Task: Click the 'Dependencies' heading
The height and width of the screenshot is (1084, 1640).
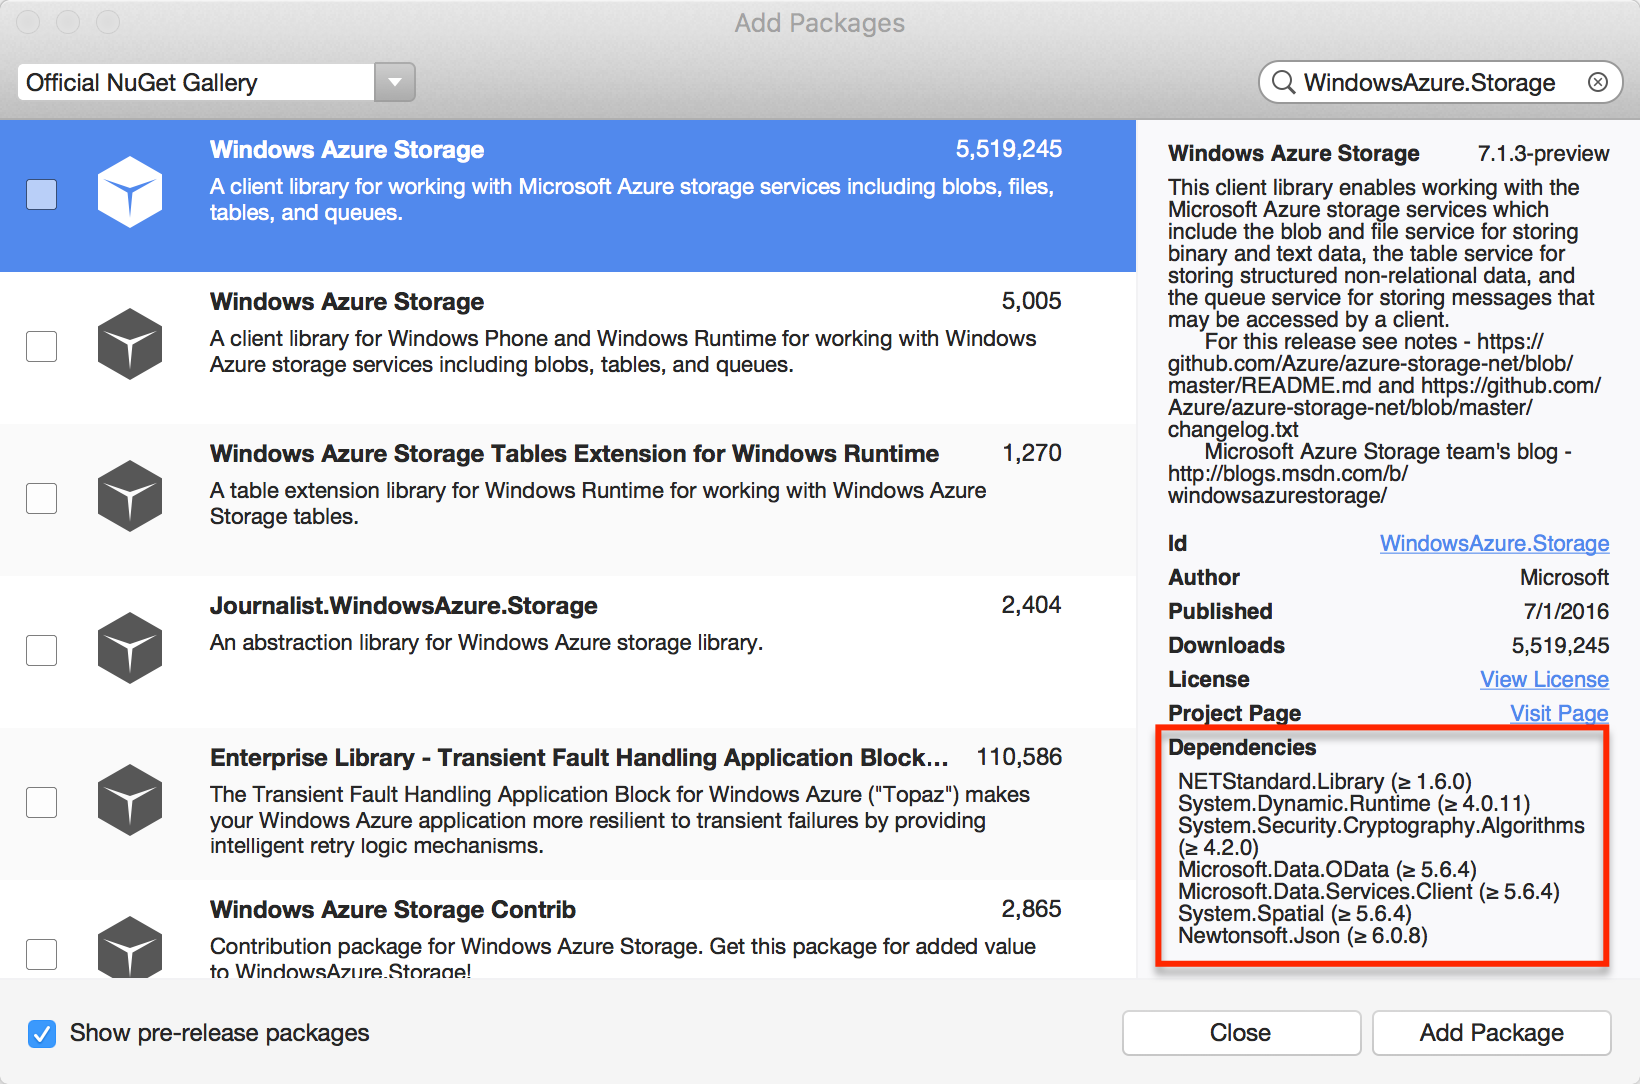Action: (x=1242, y=747)
